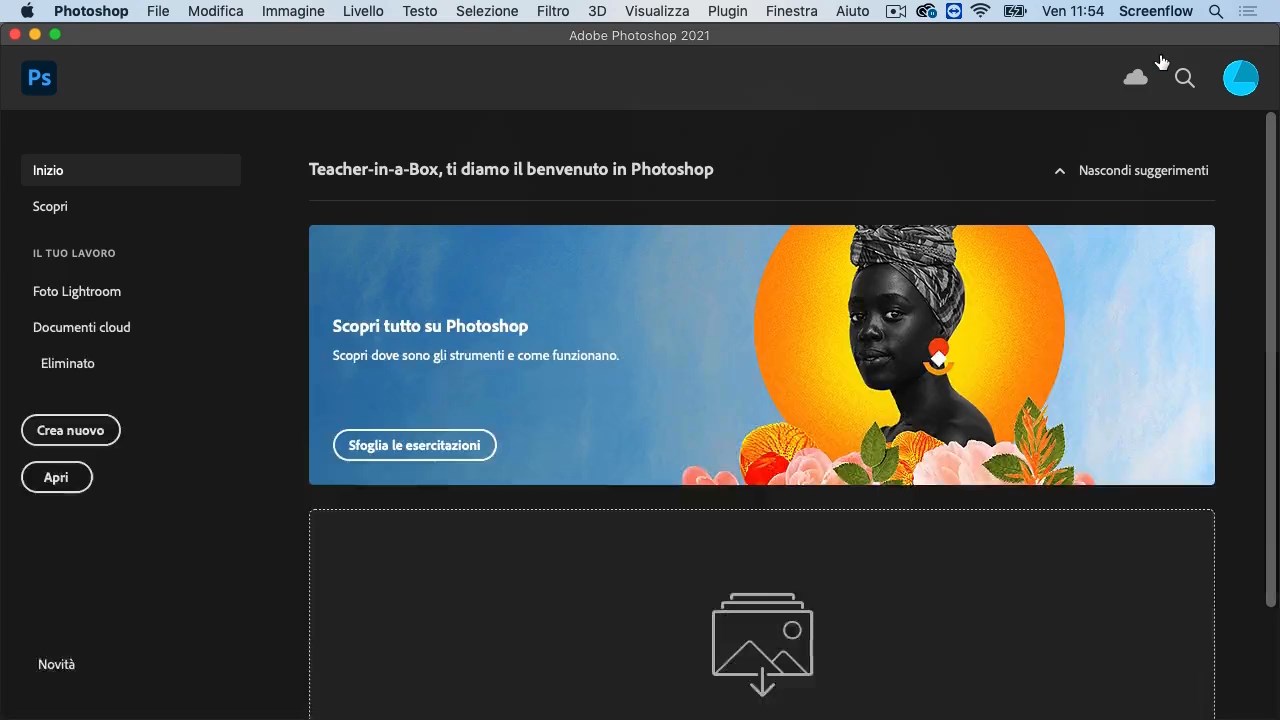Click the Scopri tutto su Photoshop title
Image resolution: width=1280 pixels, height=720 pixels.
coord(430,326)
